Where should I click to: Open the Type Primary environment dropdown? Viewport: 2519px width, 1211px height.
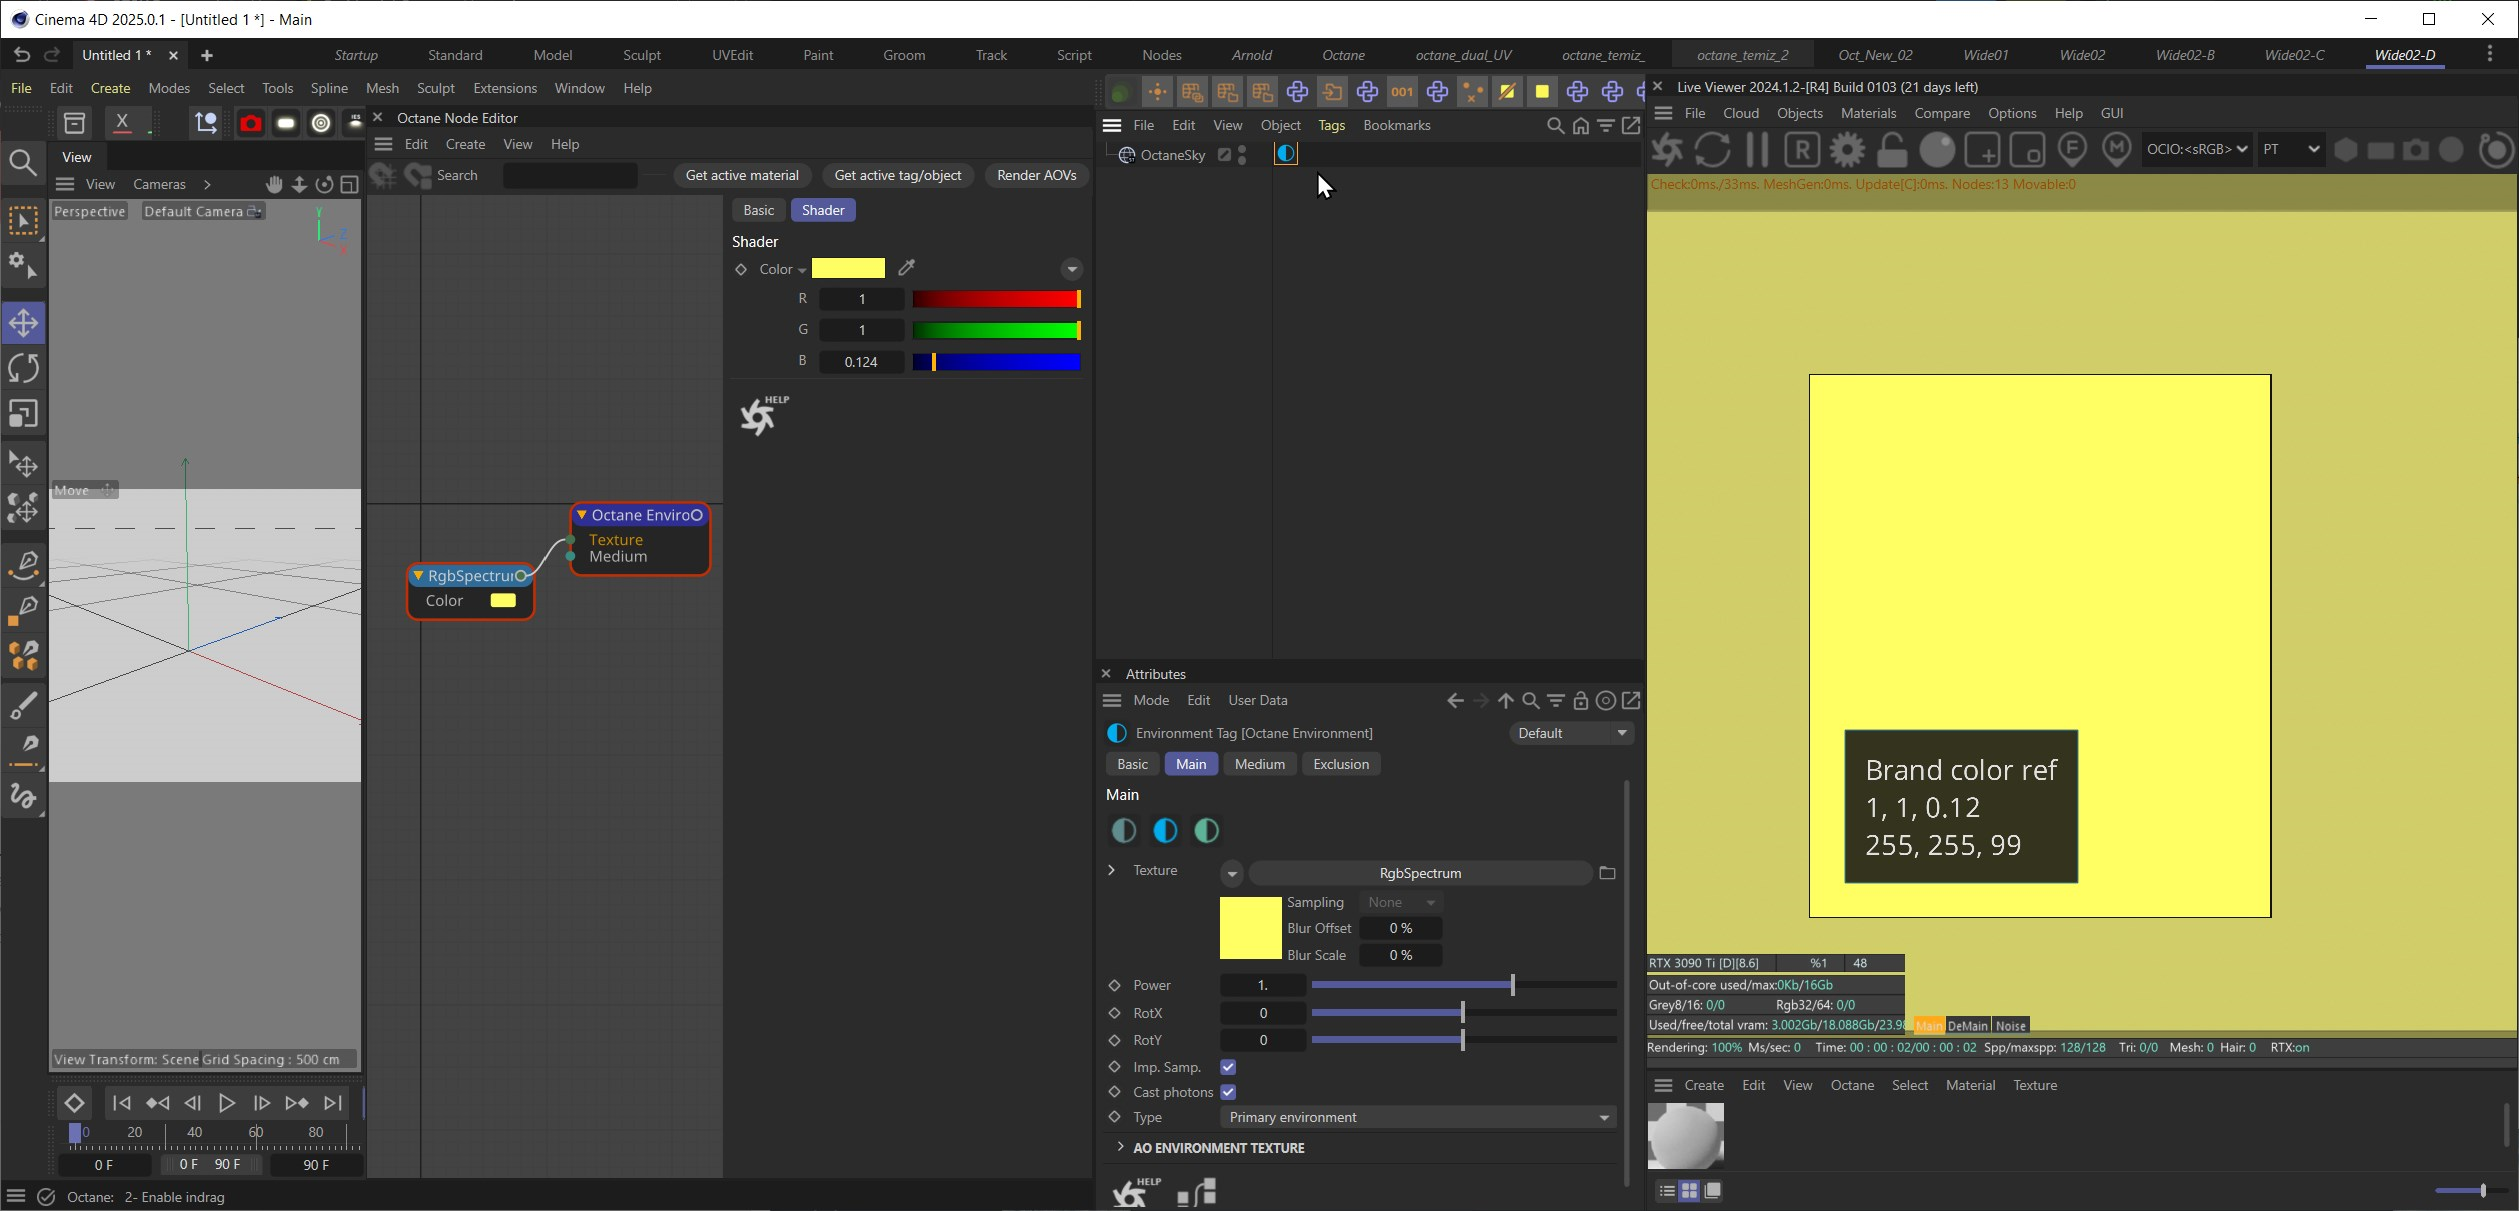pyautogui.click(x=1417, y=1117)
